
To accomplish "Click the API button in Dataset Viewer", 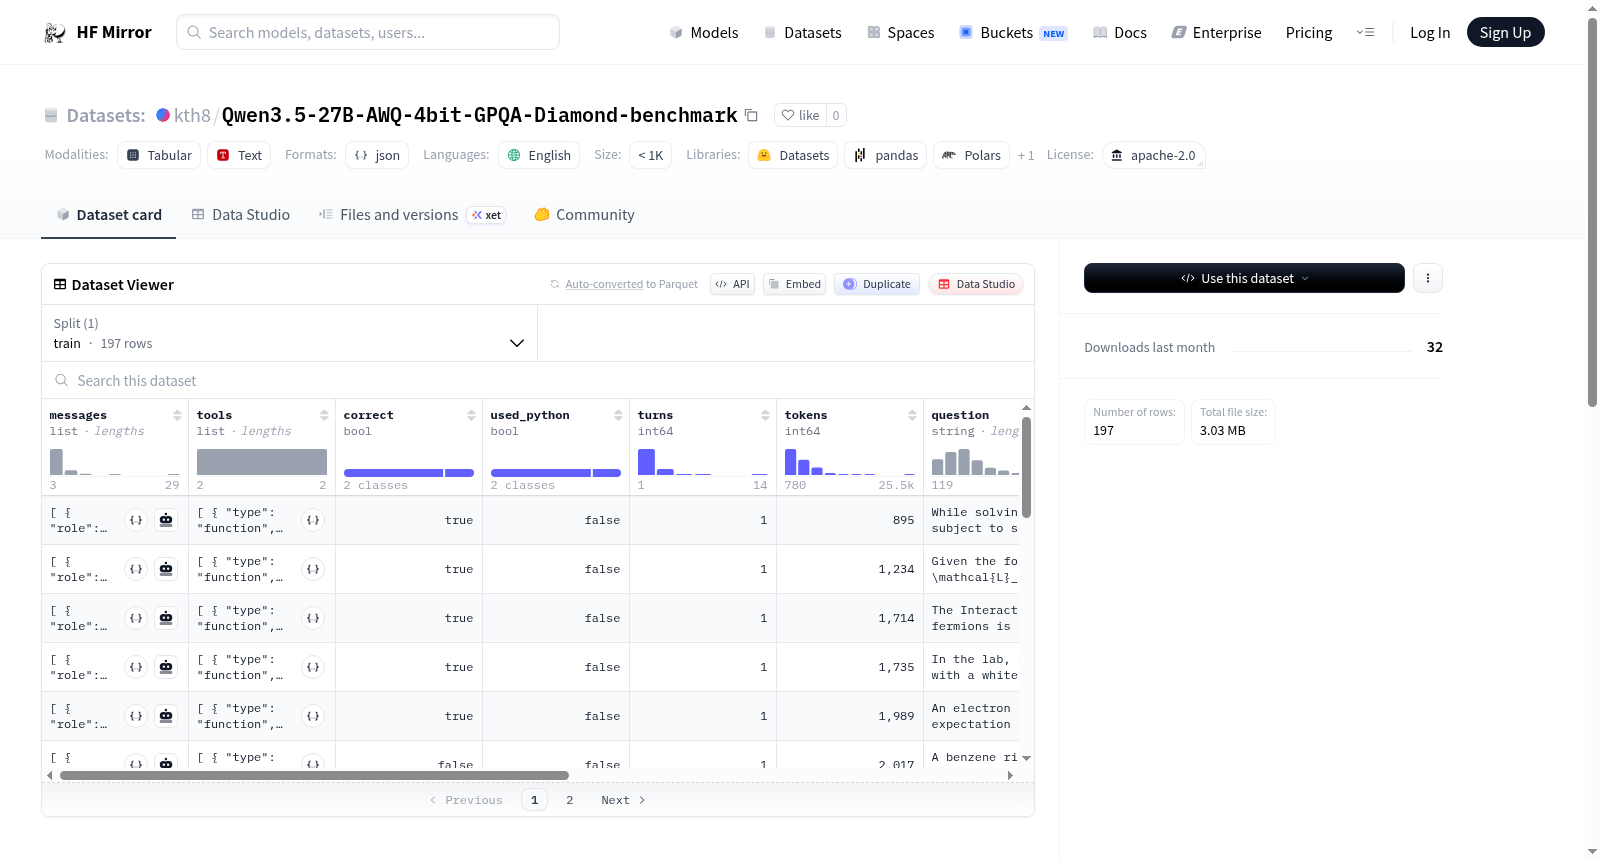I will pos(732,284).
